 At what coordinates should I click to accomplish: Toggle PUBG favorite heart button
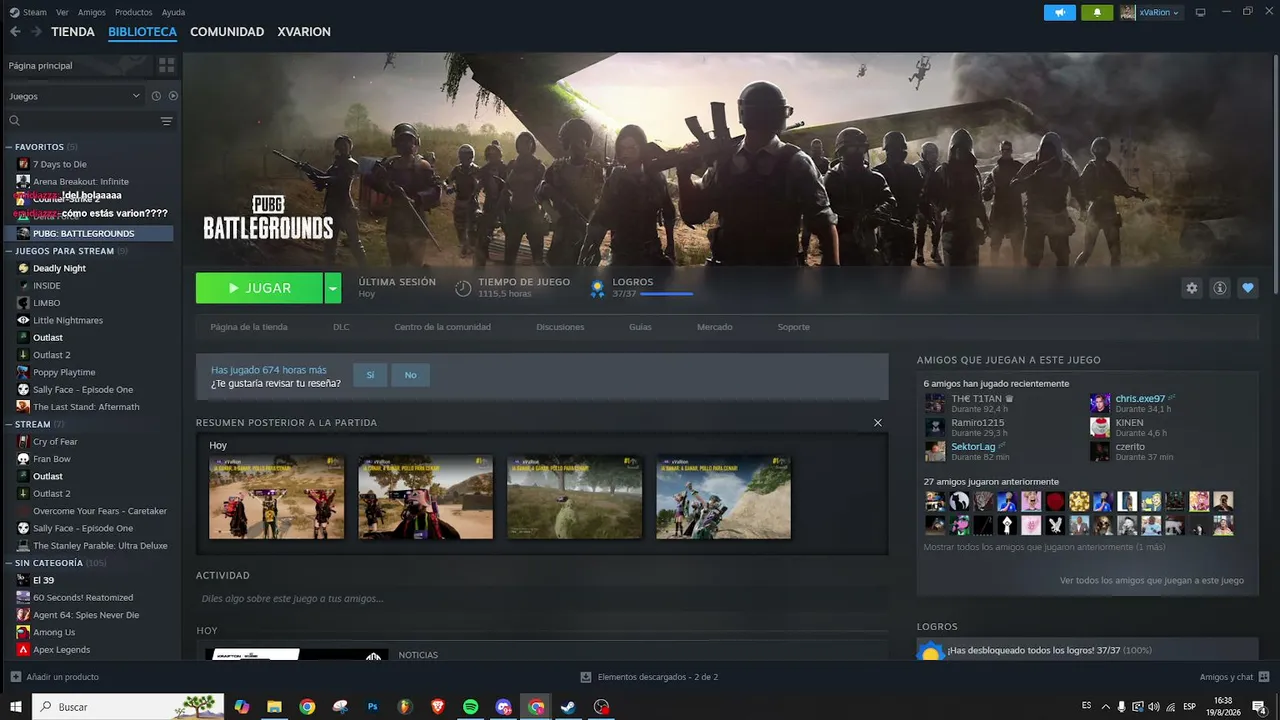pyautogui.click(x=1248, y=288)
